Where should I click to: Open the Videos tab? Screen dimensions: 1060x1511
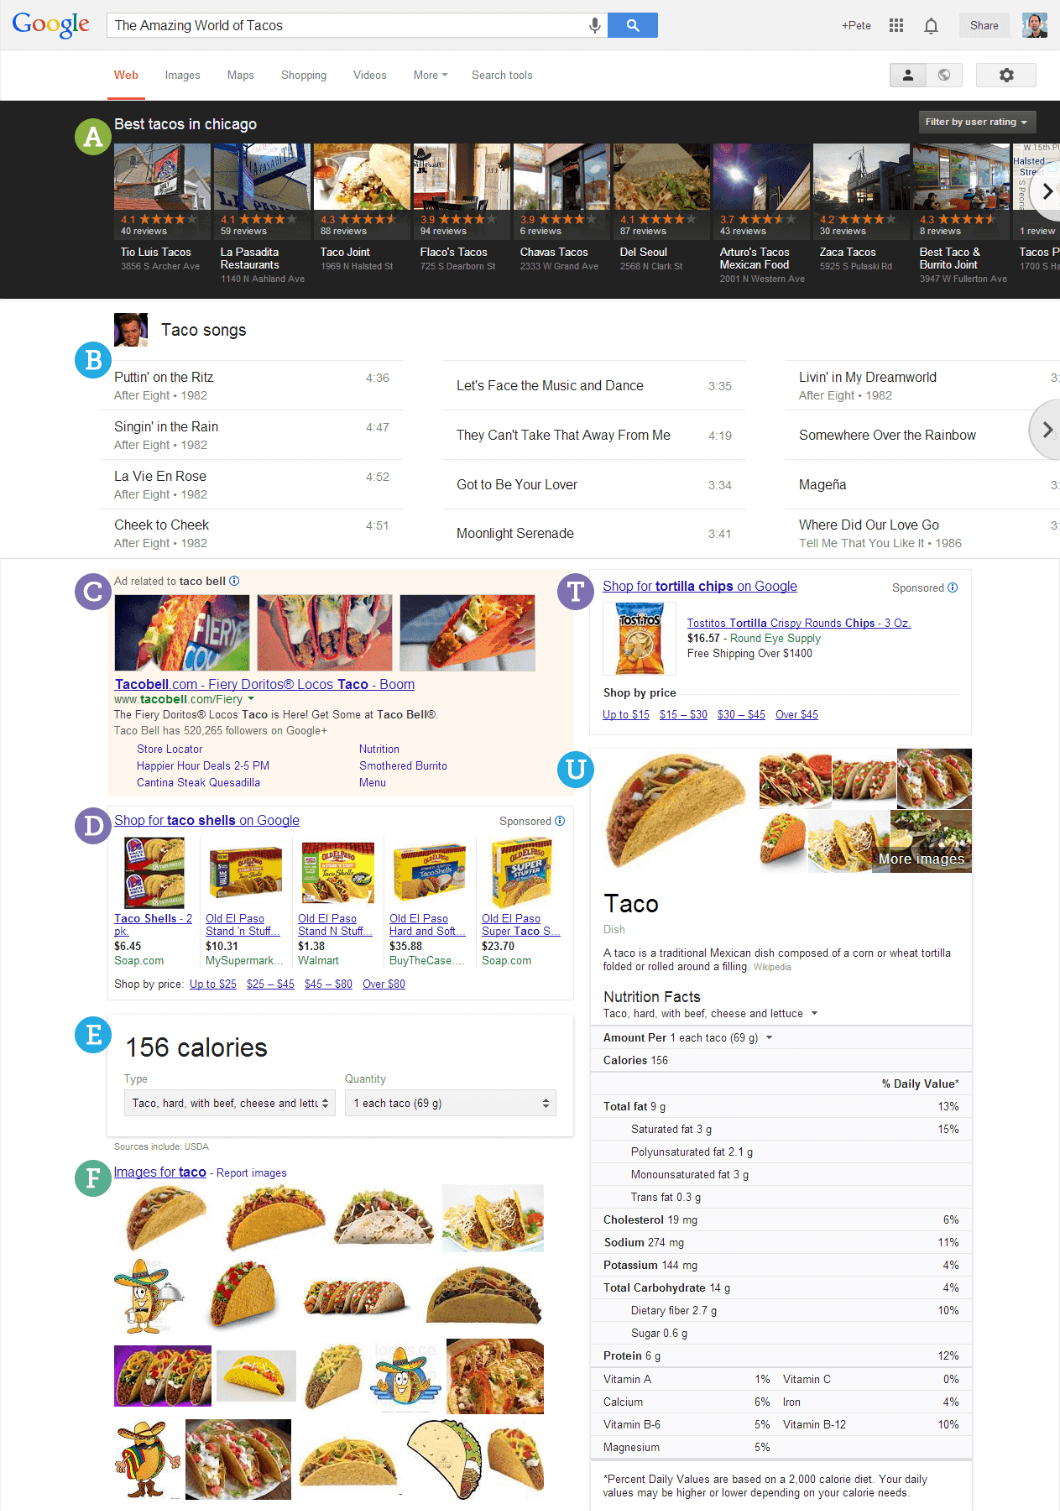pyautogui.click(x=370, y=75)
